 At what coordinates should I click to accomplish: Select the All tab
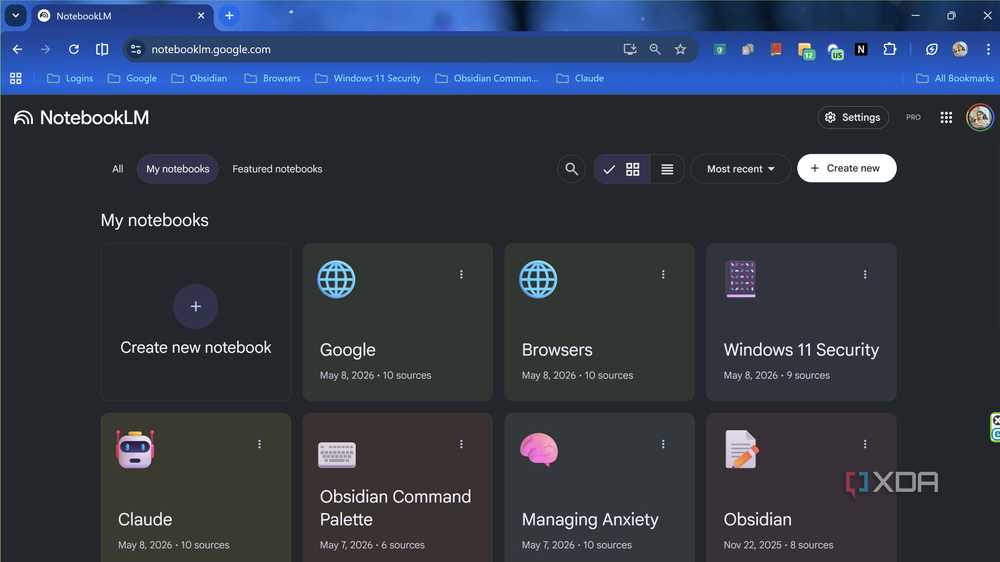coord(117,169)
